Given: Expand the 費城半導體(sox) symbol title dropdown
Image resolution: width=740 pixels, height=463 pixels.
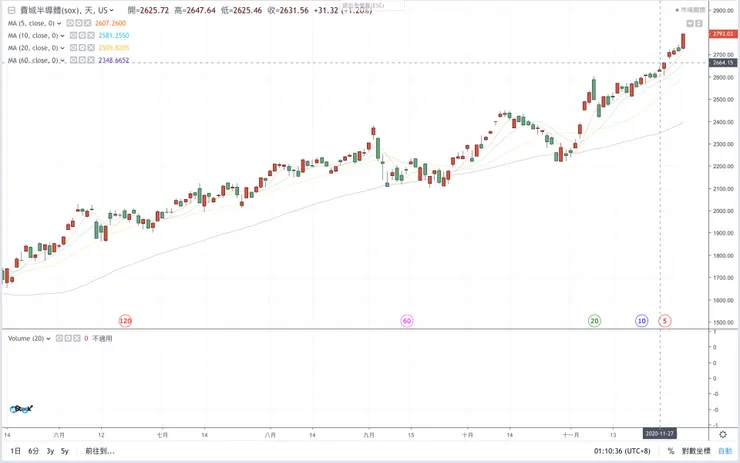Looking at the screenshot, I should coord(112,10).
